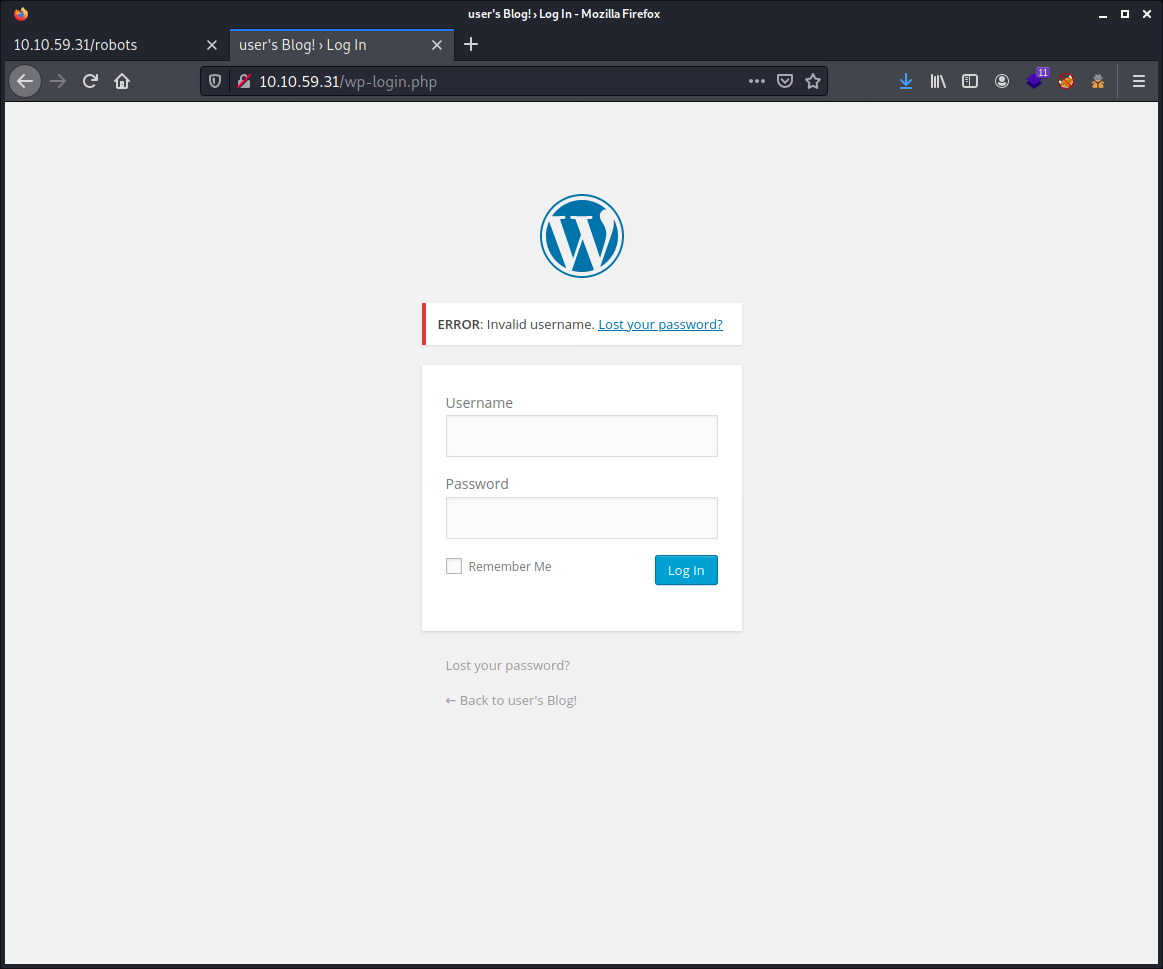This screenshot has height=969, width=1163.
Task: Maximize the Firefox window
Action: tap(1125, 14)
